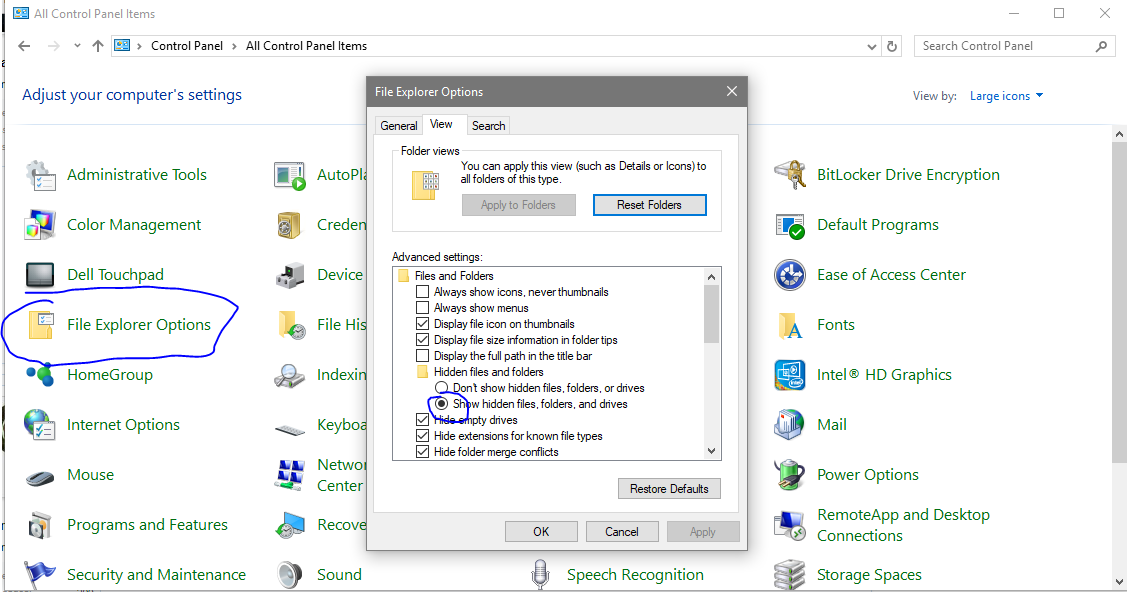Click the Advanced settings scrollbar thumb

pos(712,314)
